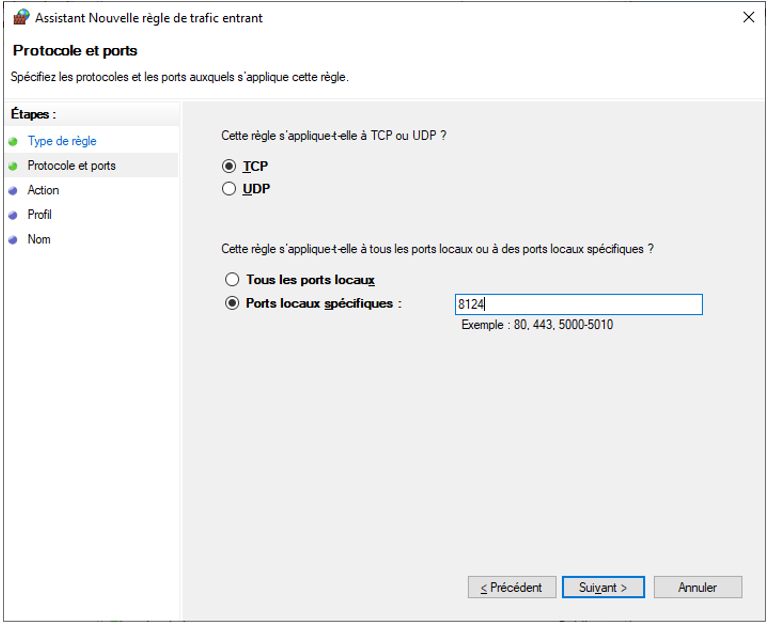The height and width of the screenshot is (624, 771).
Task: Choose Tous les ports locaux option
Action: [x=233, y=280]
